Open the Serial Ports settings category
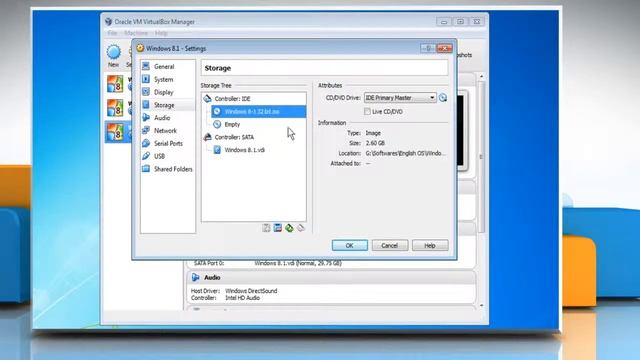 [x=167, y=143]
